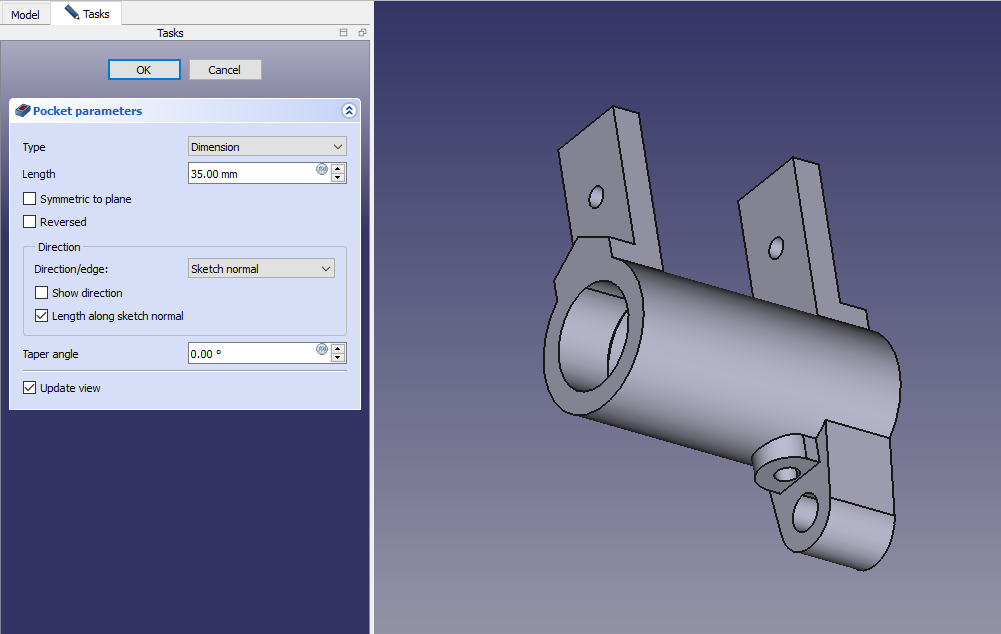Disable the Update view checkbox
The height and width of the screenshot is (634, 1001).
(x=30, y=388)
